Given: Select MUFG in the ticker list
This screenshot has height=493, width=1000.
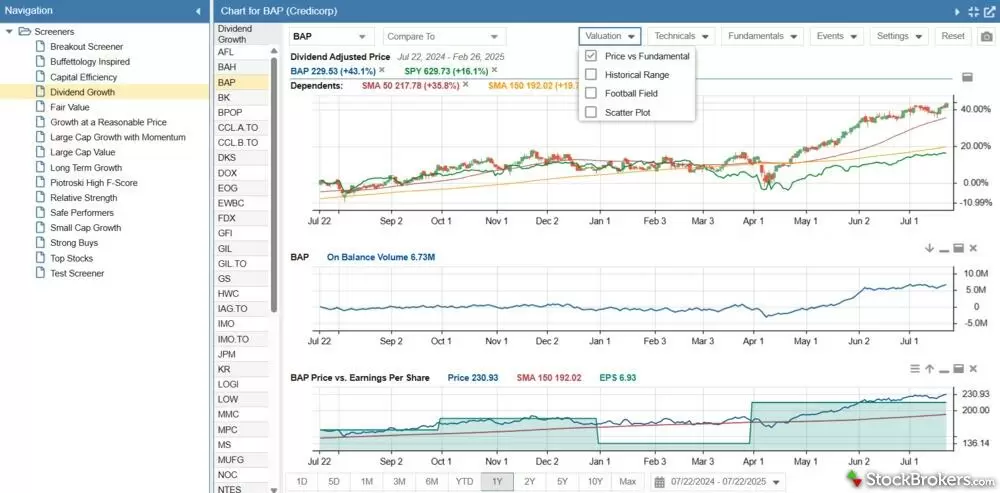Looking at the screenshot, I should coord(241,460).
